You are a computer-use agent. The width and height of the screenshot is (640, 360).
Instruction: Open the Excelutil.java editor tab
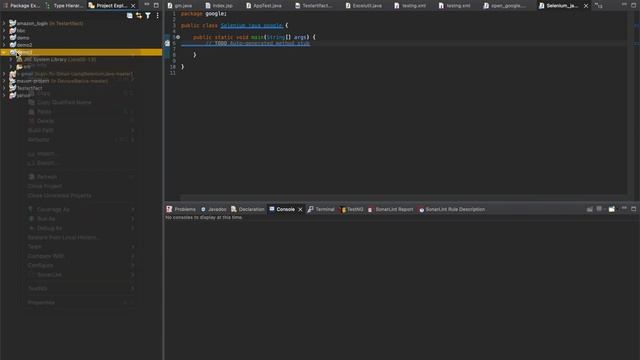(x=363, y=6)
